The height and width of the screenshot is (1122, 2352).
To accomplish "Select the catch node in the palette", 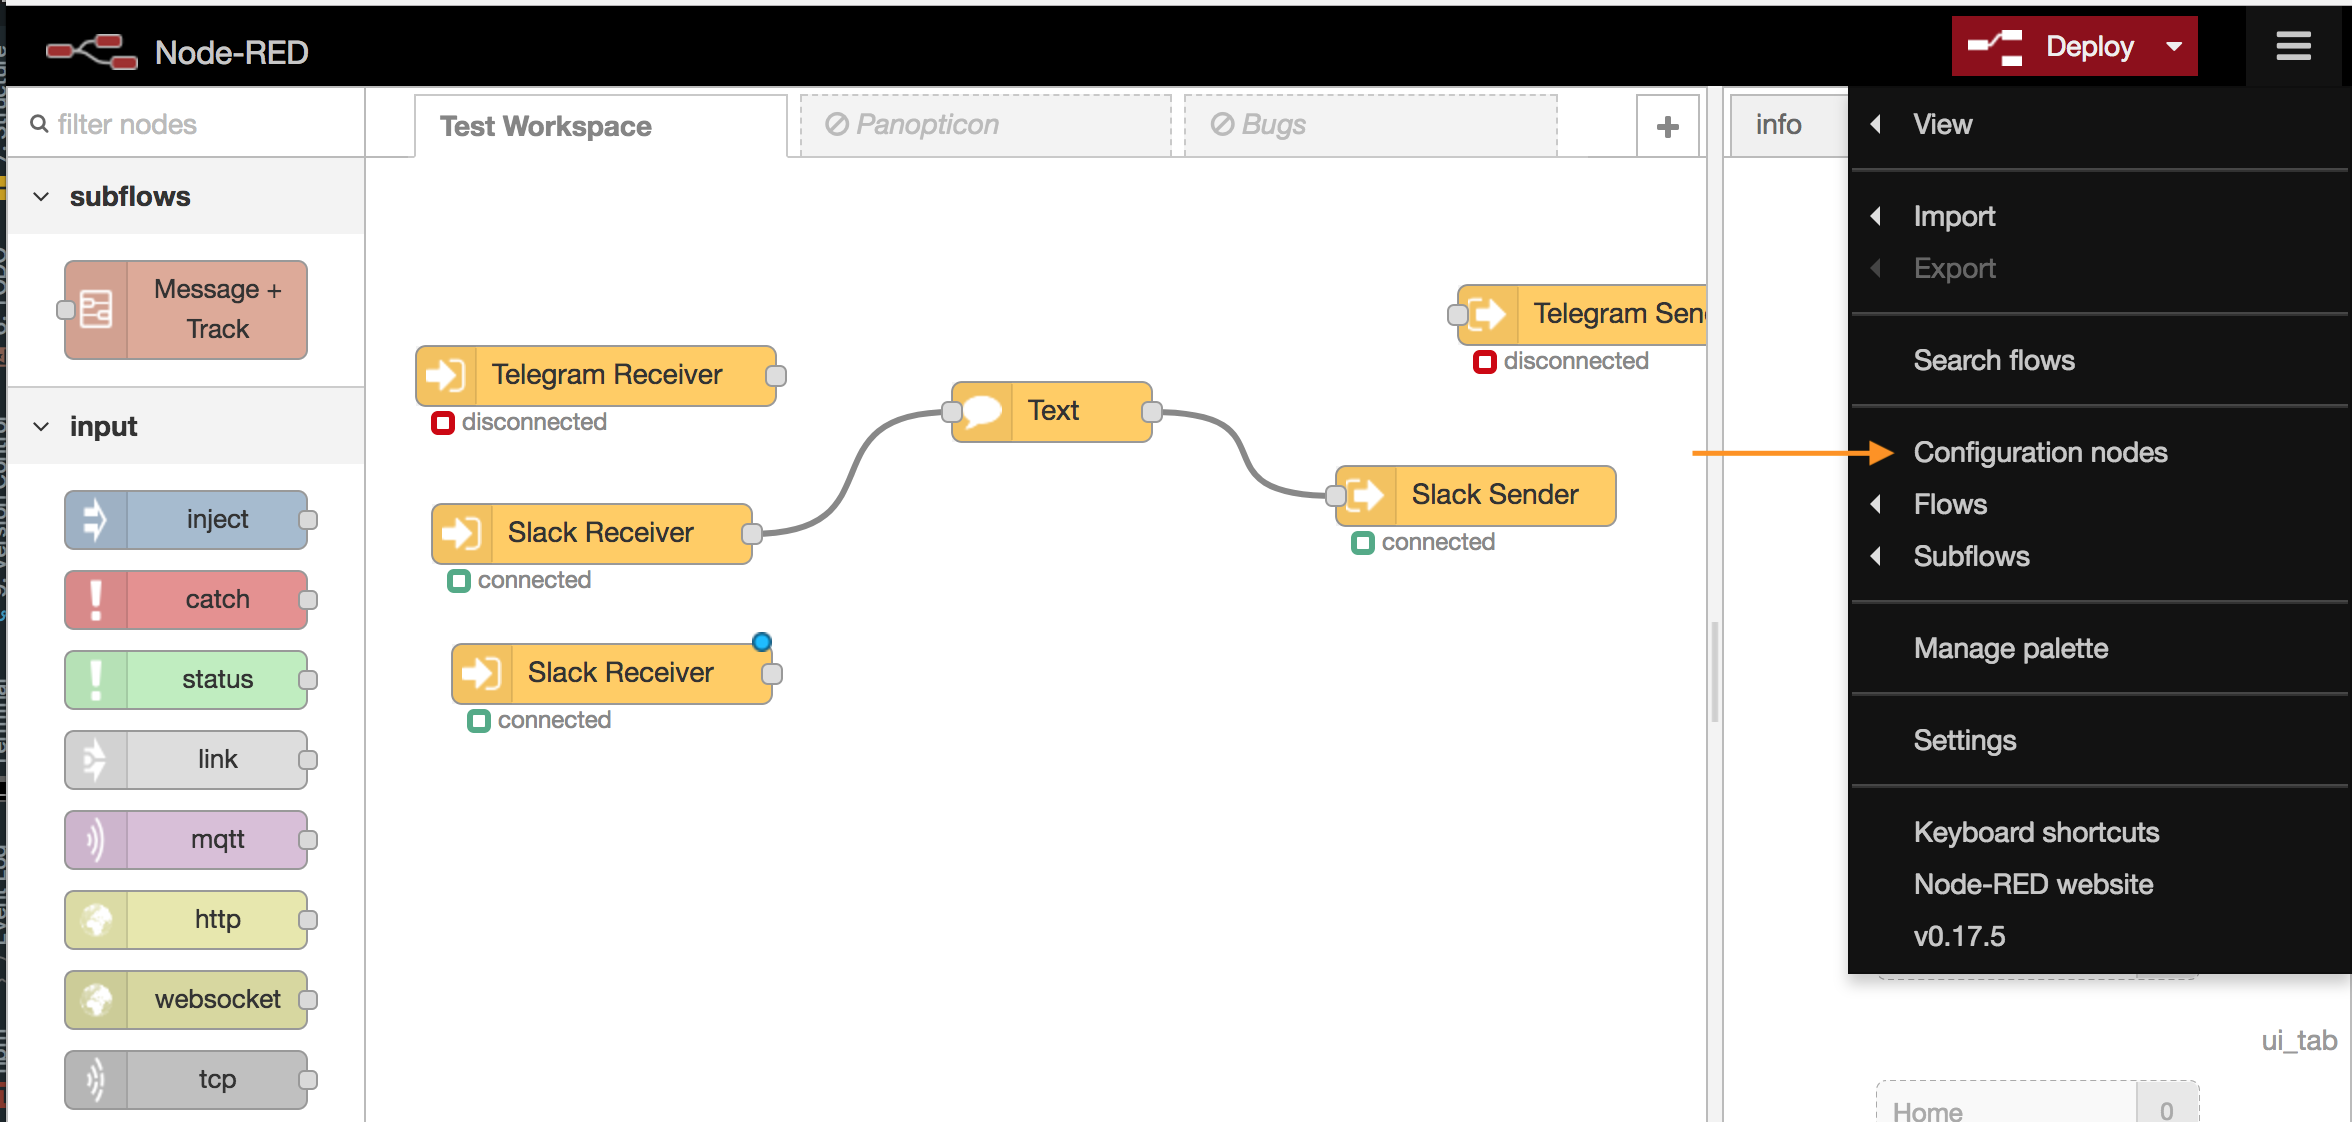I will [186, 599].
